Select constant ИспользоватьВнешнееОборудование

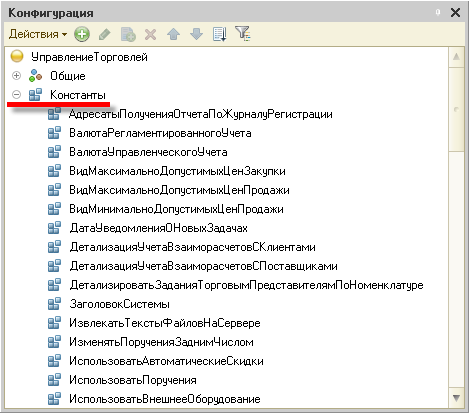click(x=165, y=399)
